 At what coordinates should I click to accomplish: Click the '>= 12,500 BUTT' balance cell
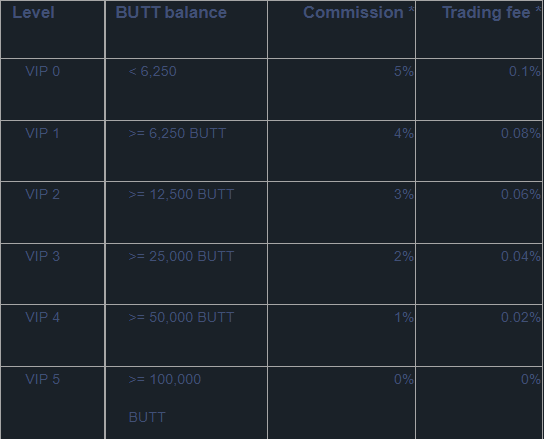coord(186,212)
